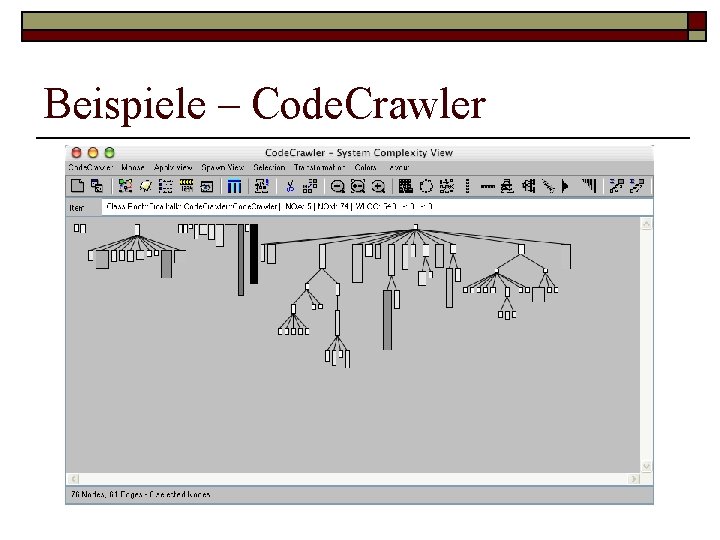Click the vertical dotted line layout icon

pos(467,186)
